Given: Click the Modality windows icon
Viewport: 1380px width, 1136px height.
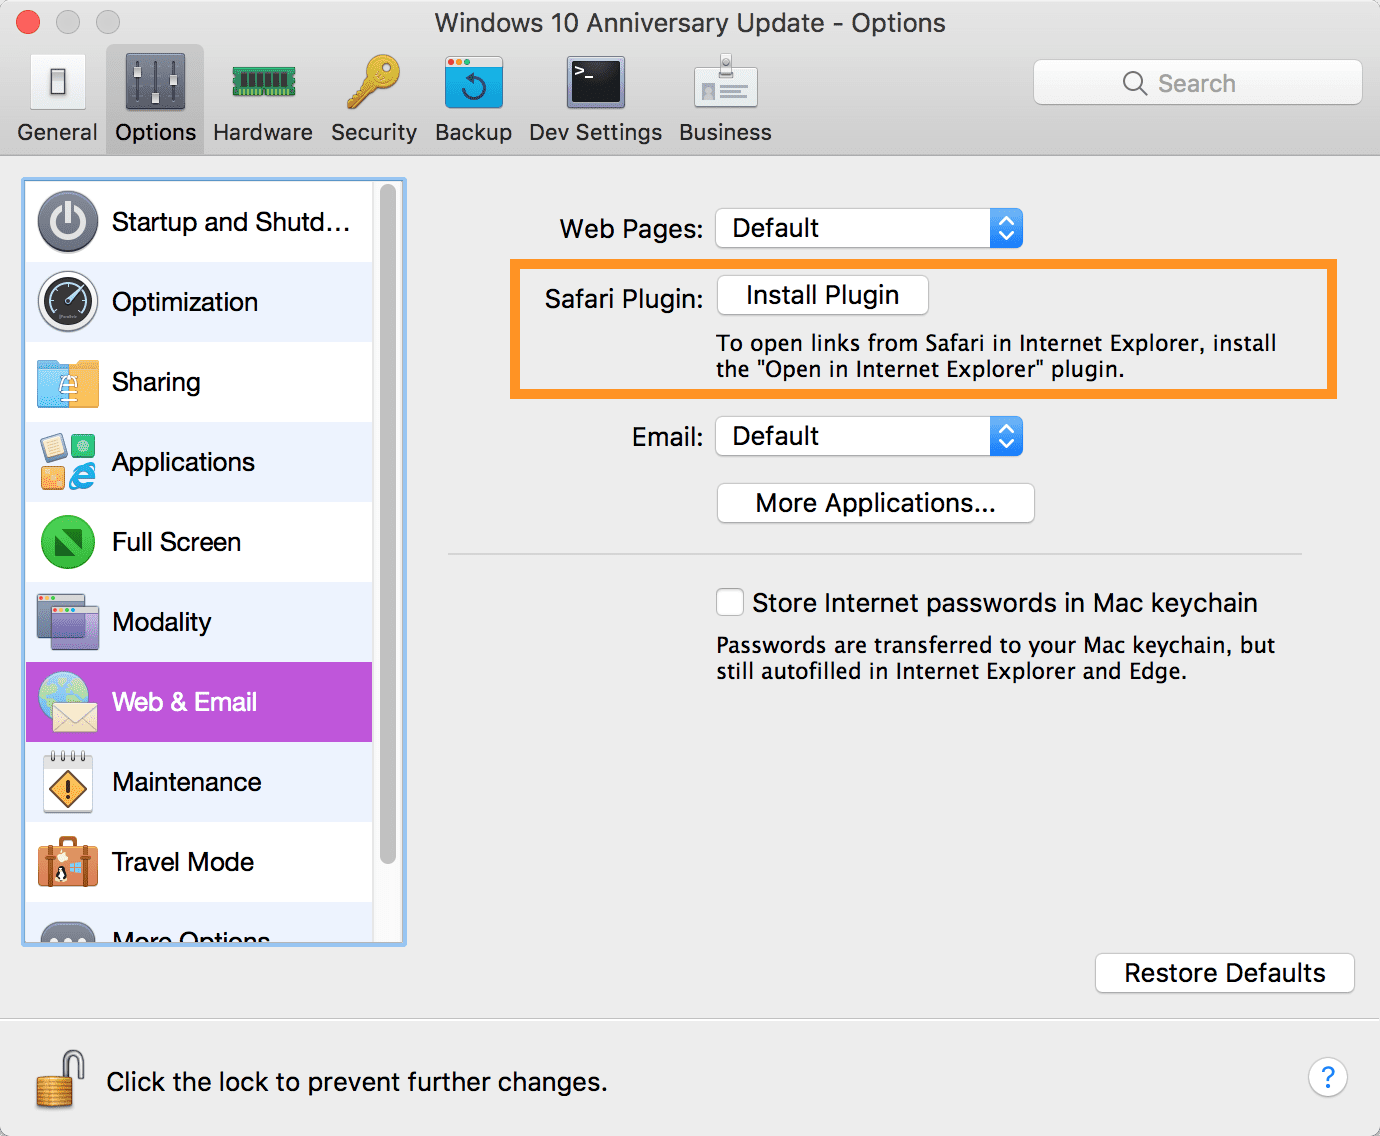Looking at the screenshot, I should click(x=68, y=622).
